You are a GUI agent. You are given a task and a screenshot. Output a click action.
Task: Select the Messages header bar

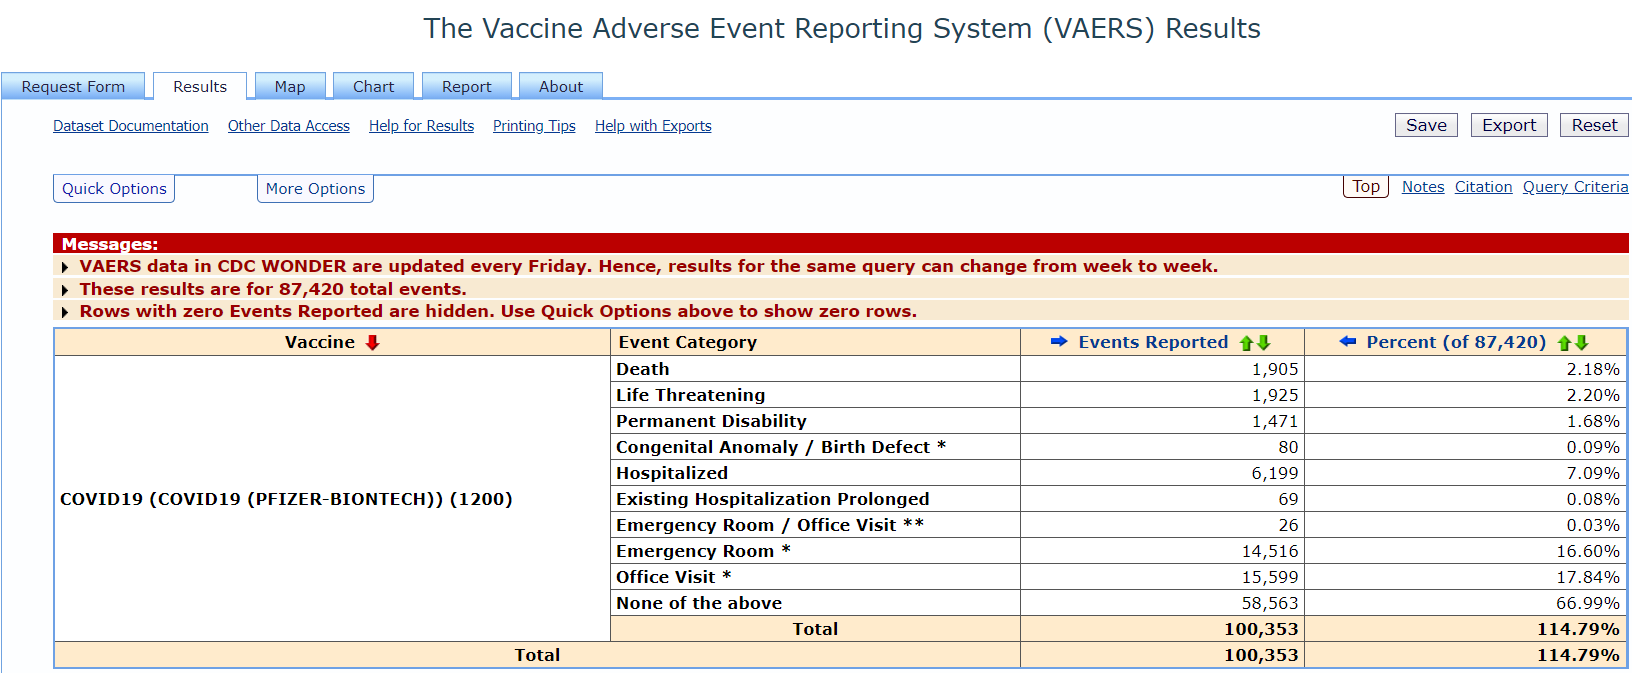point(841,244)
